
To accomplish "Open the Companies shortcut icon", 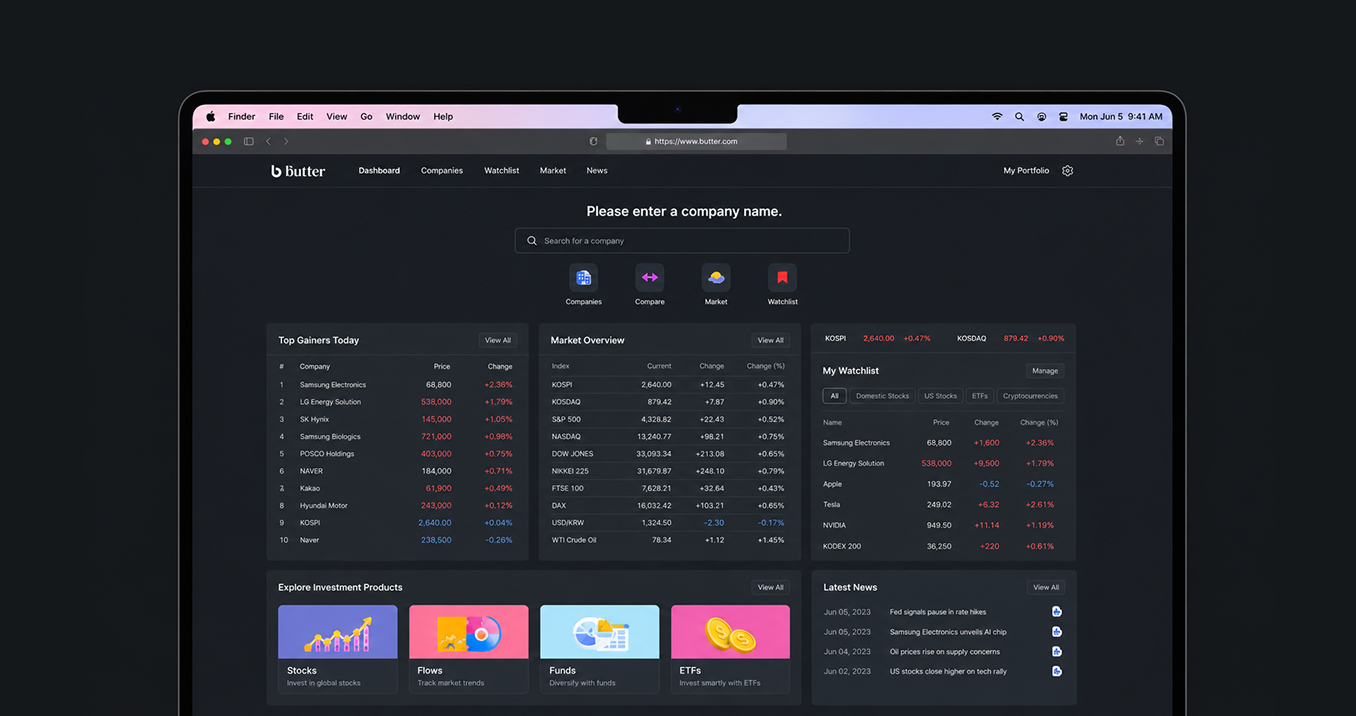I will [x=583, y=277].
